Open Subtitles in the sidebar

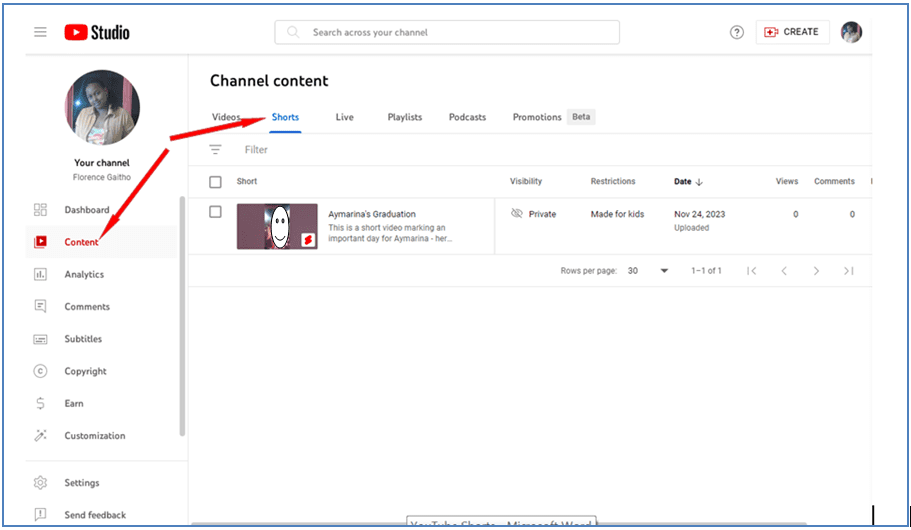pyautogui.click(x=83, y=339)
